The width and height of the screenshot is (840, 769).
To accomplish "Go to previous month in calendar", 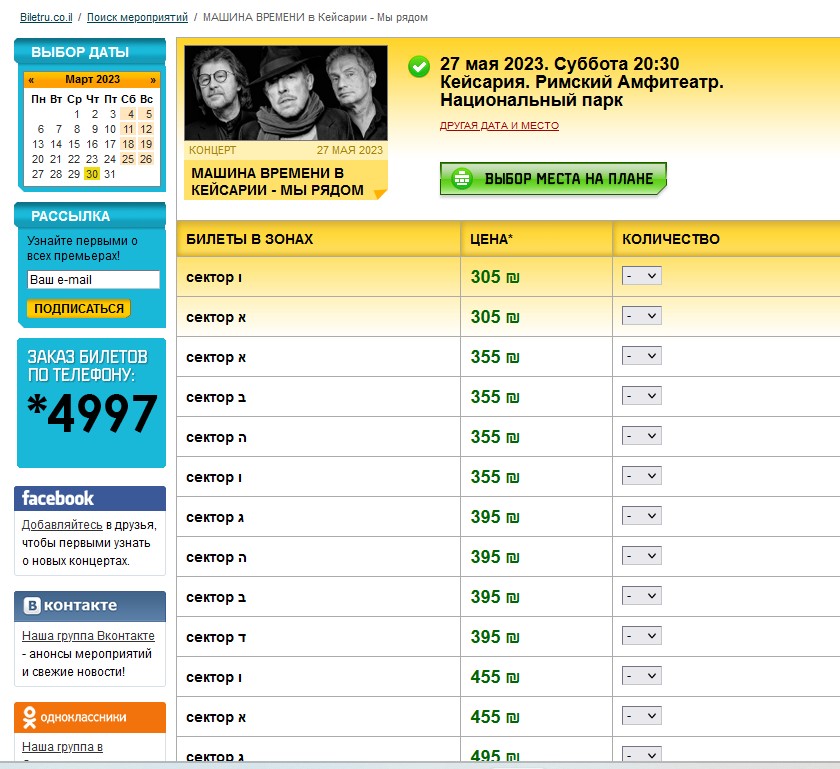I will [x=31, y=80].
